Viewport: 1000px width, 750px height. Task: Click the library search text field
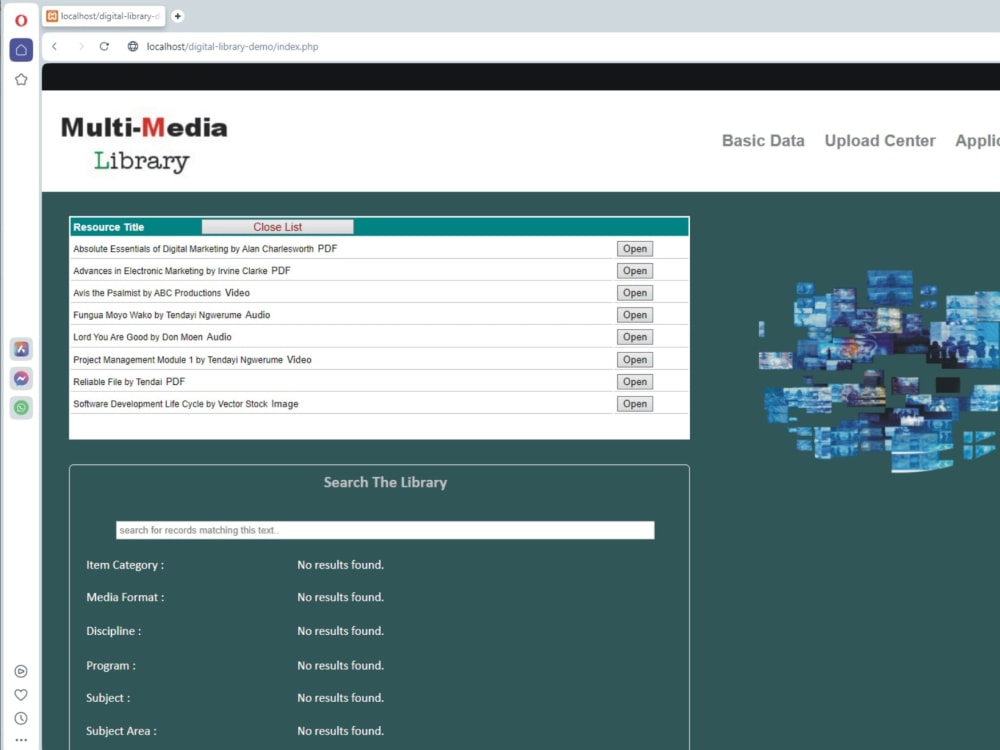pos(385,530)
